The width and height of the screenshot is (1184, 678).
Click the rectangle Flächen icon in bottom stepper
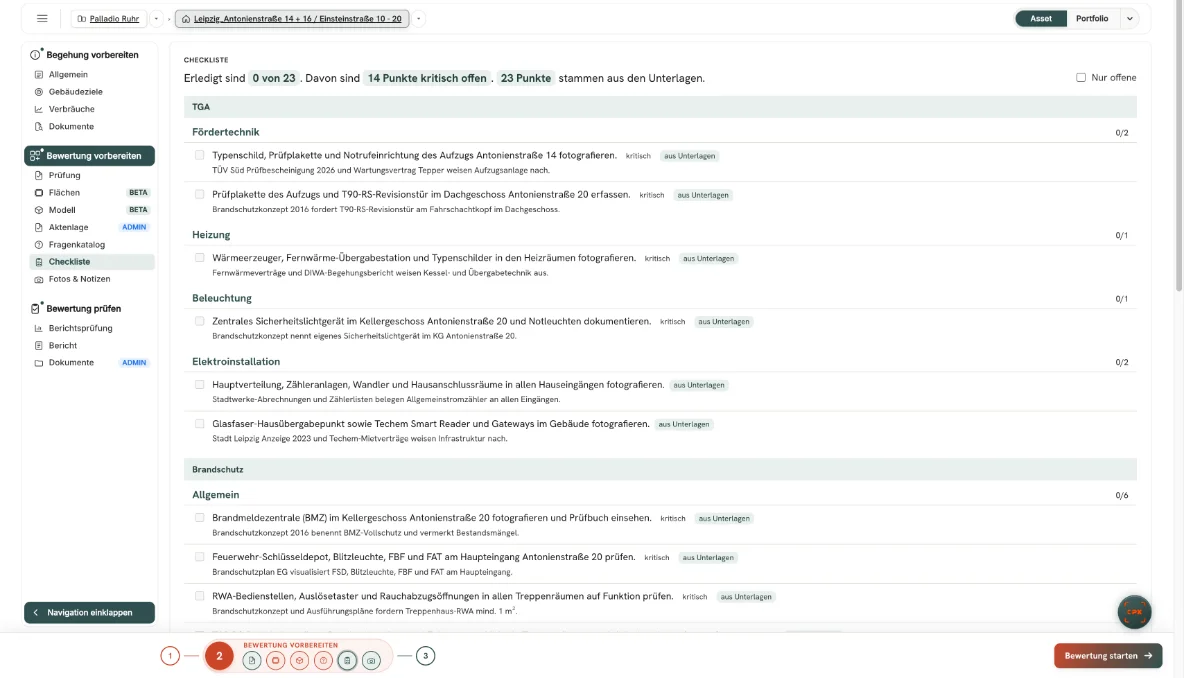pos(276,661)
